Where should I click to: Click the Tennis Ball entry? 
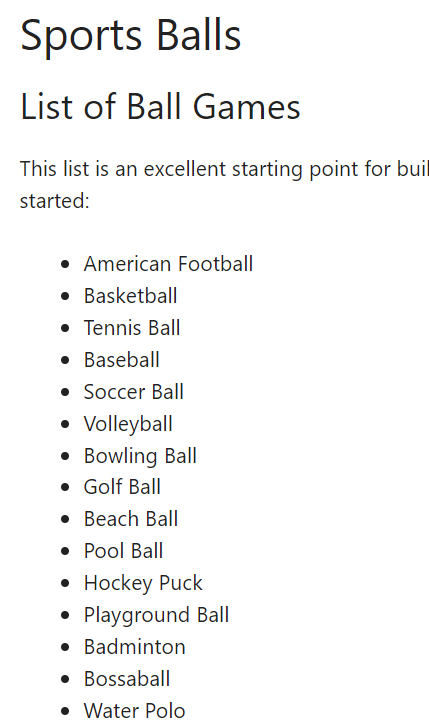tap(132, 328)
